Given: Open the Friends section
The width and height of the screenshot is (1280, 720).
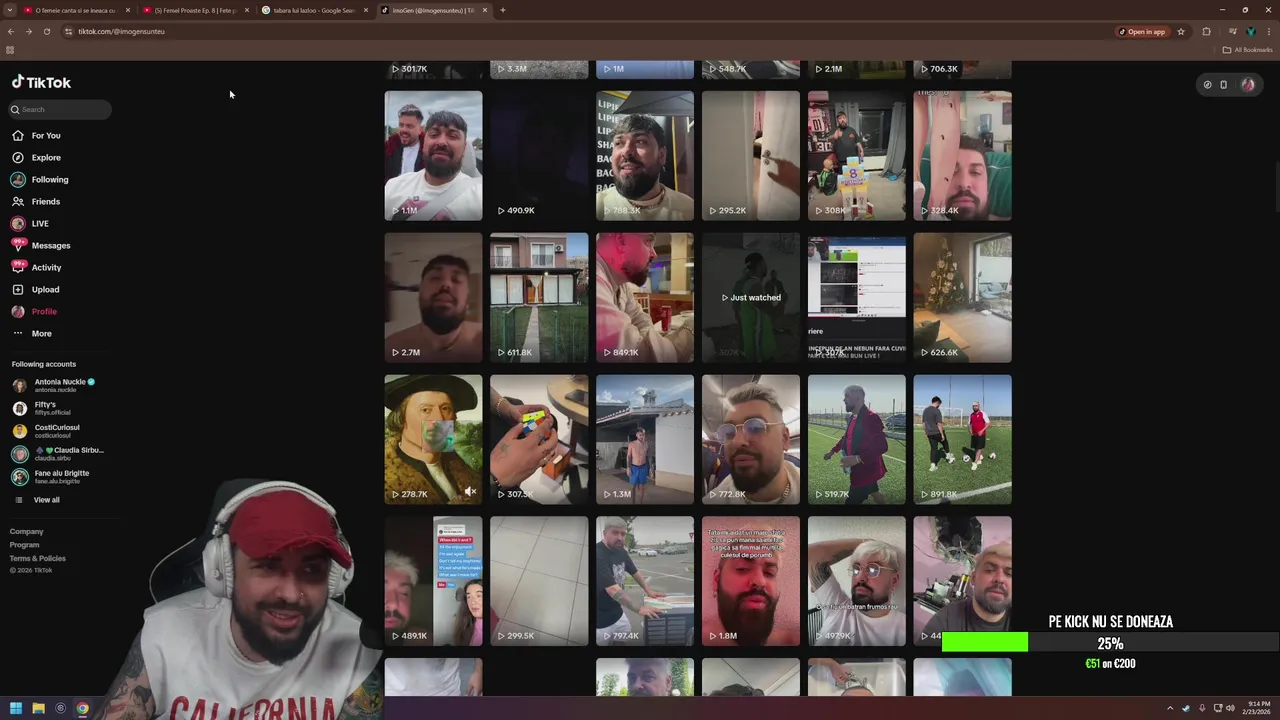Looking at the screenshot, I should [x=37, y=201].
